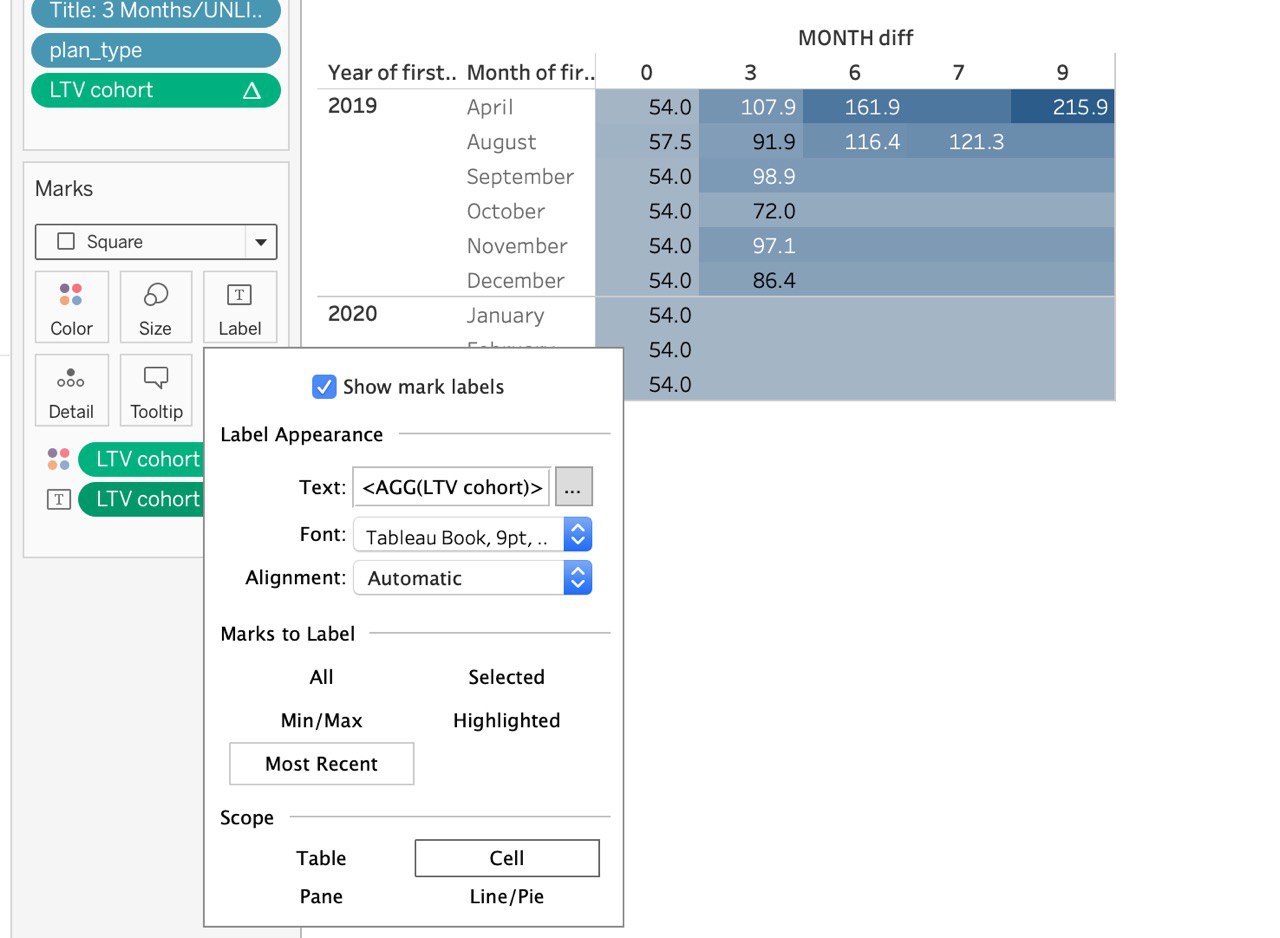The width and height of the screenshot is (1280, 938).
Task: Click the AGG(LTV cohort) text field
Action: (452, 487)
